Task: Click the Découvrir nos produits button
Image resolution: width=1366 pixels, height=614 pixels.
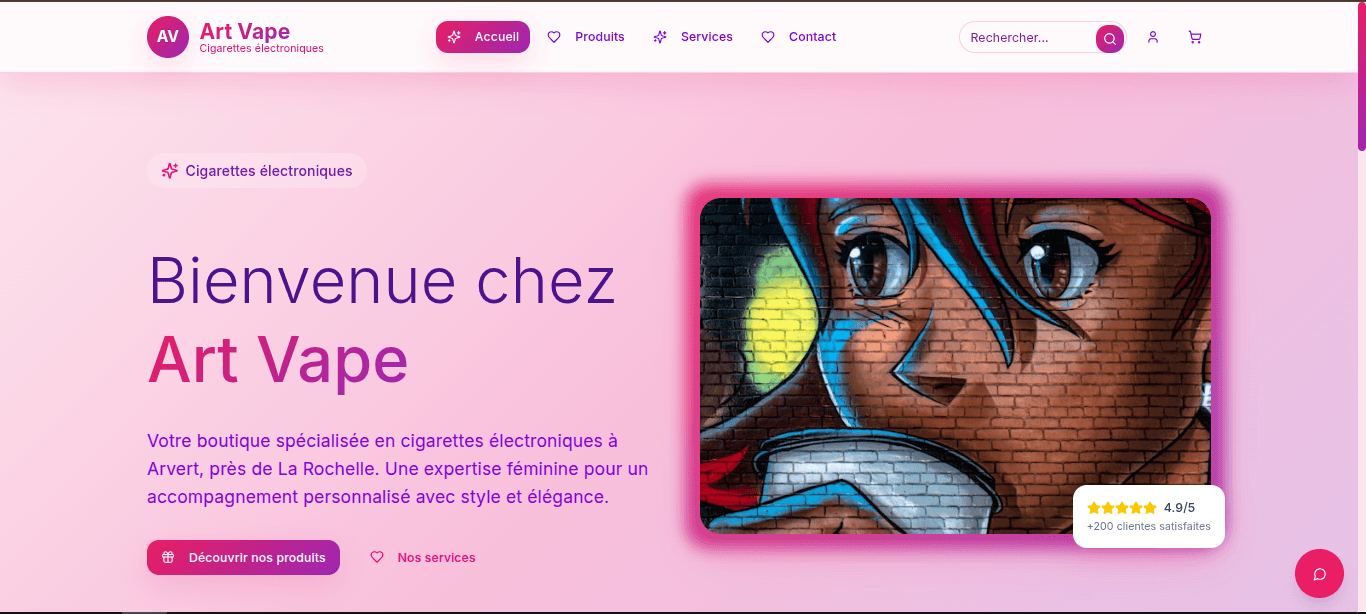Action: (x=243, y=558)
